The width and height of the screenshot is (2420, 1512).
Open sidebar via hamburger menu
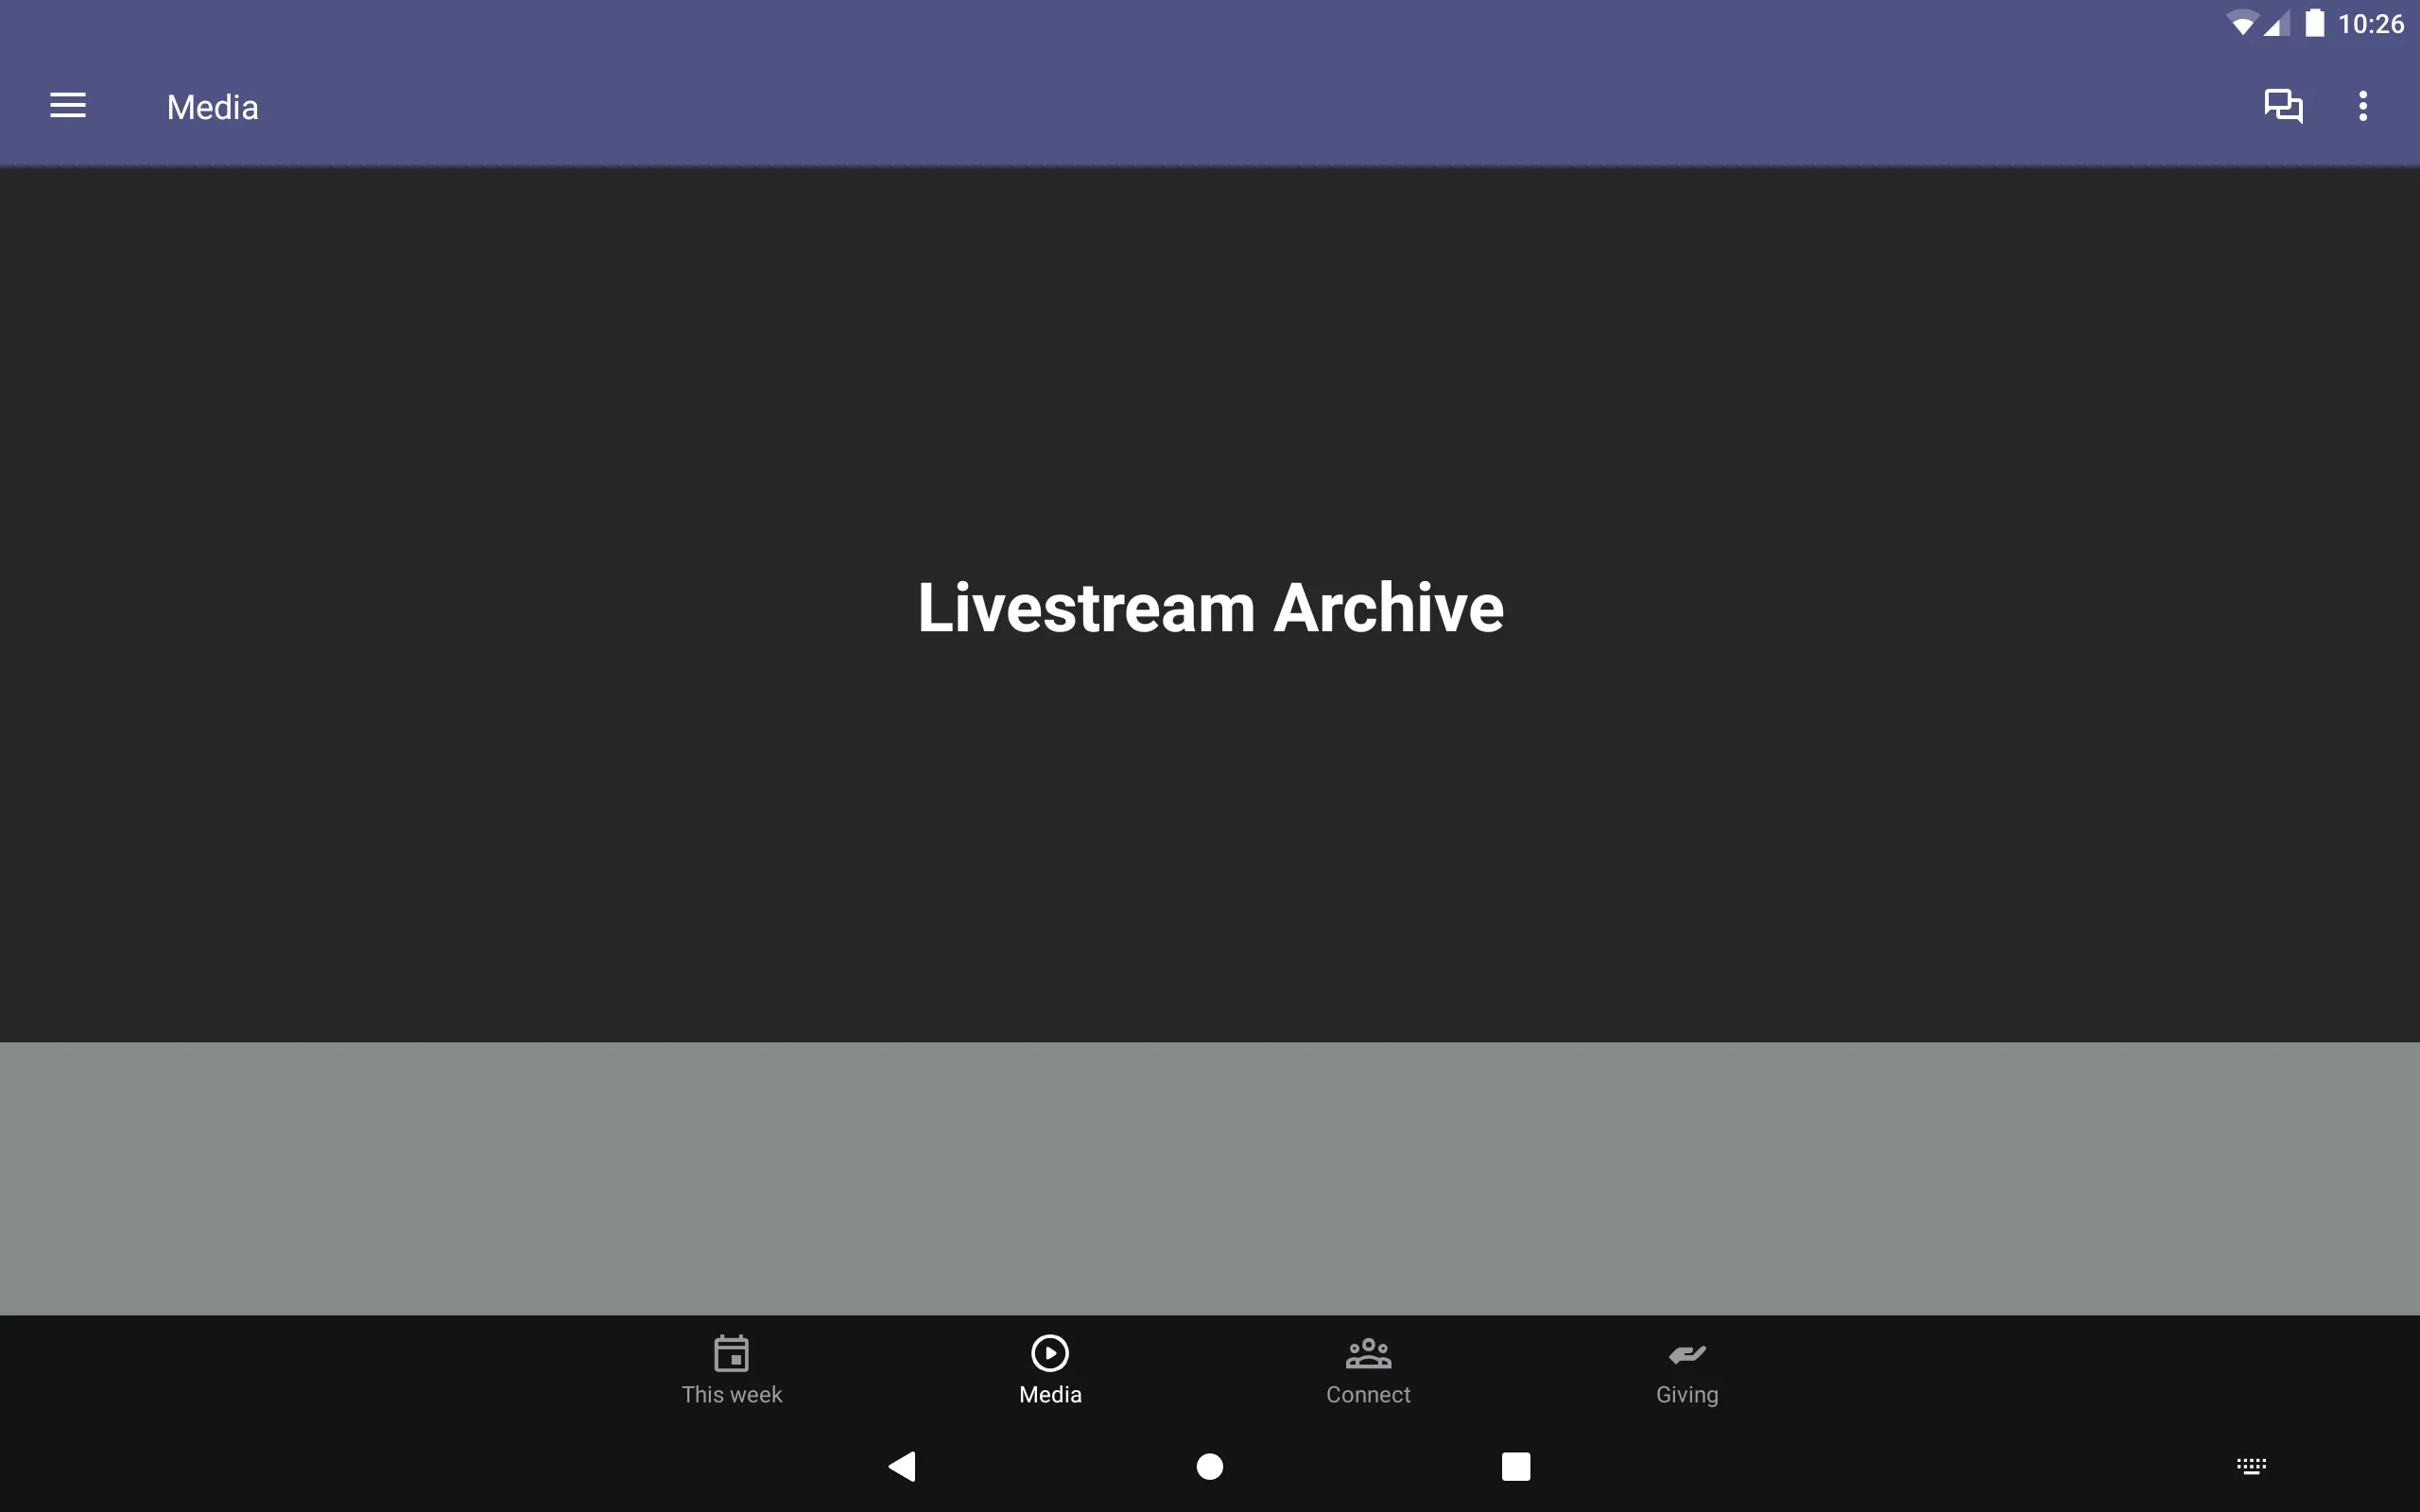click(x=68, y=106)
